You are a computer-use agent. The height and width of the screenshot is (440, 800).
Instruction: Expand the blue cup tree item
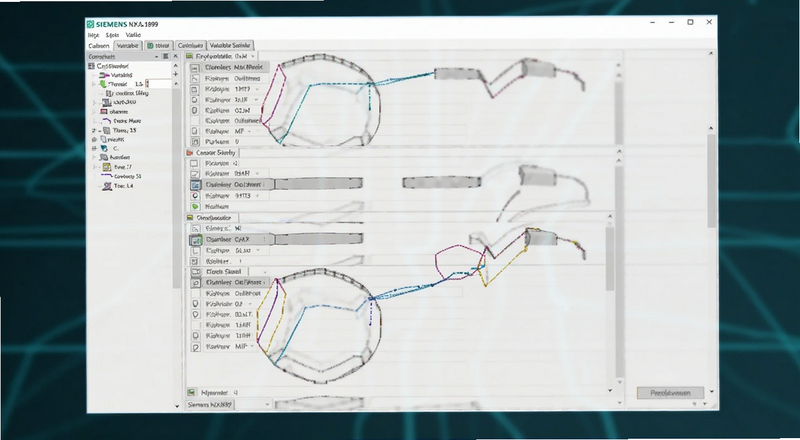[94, 149]
